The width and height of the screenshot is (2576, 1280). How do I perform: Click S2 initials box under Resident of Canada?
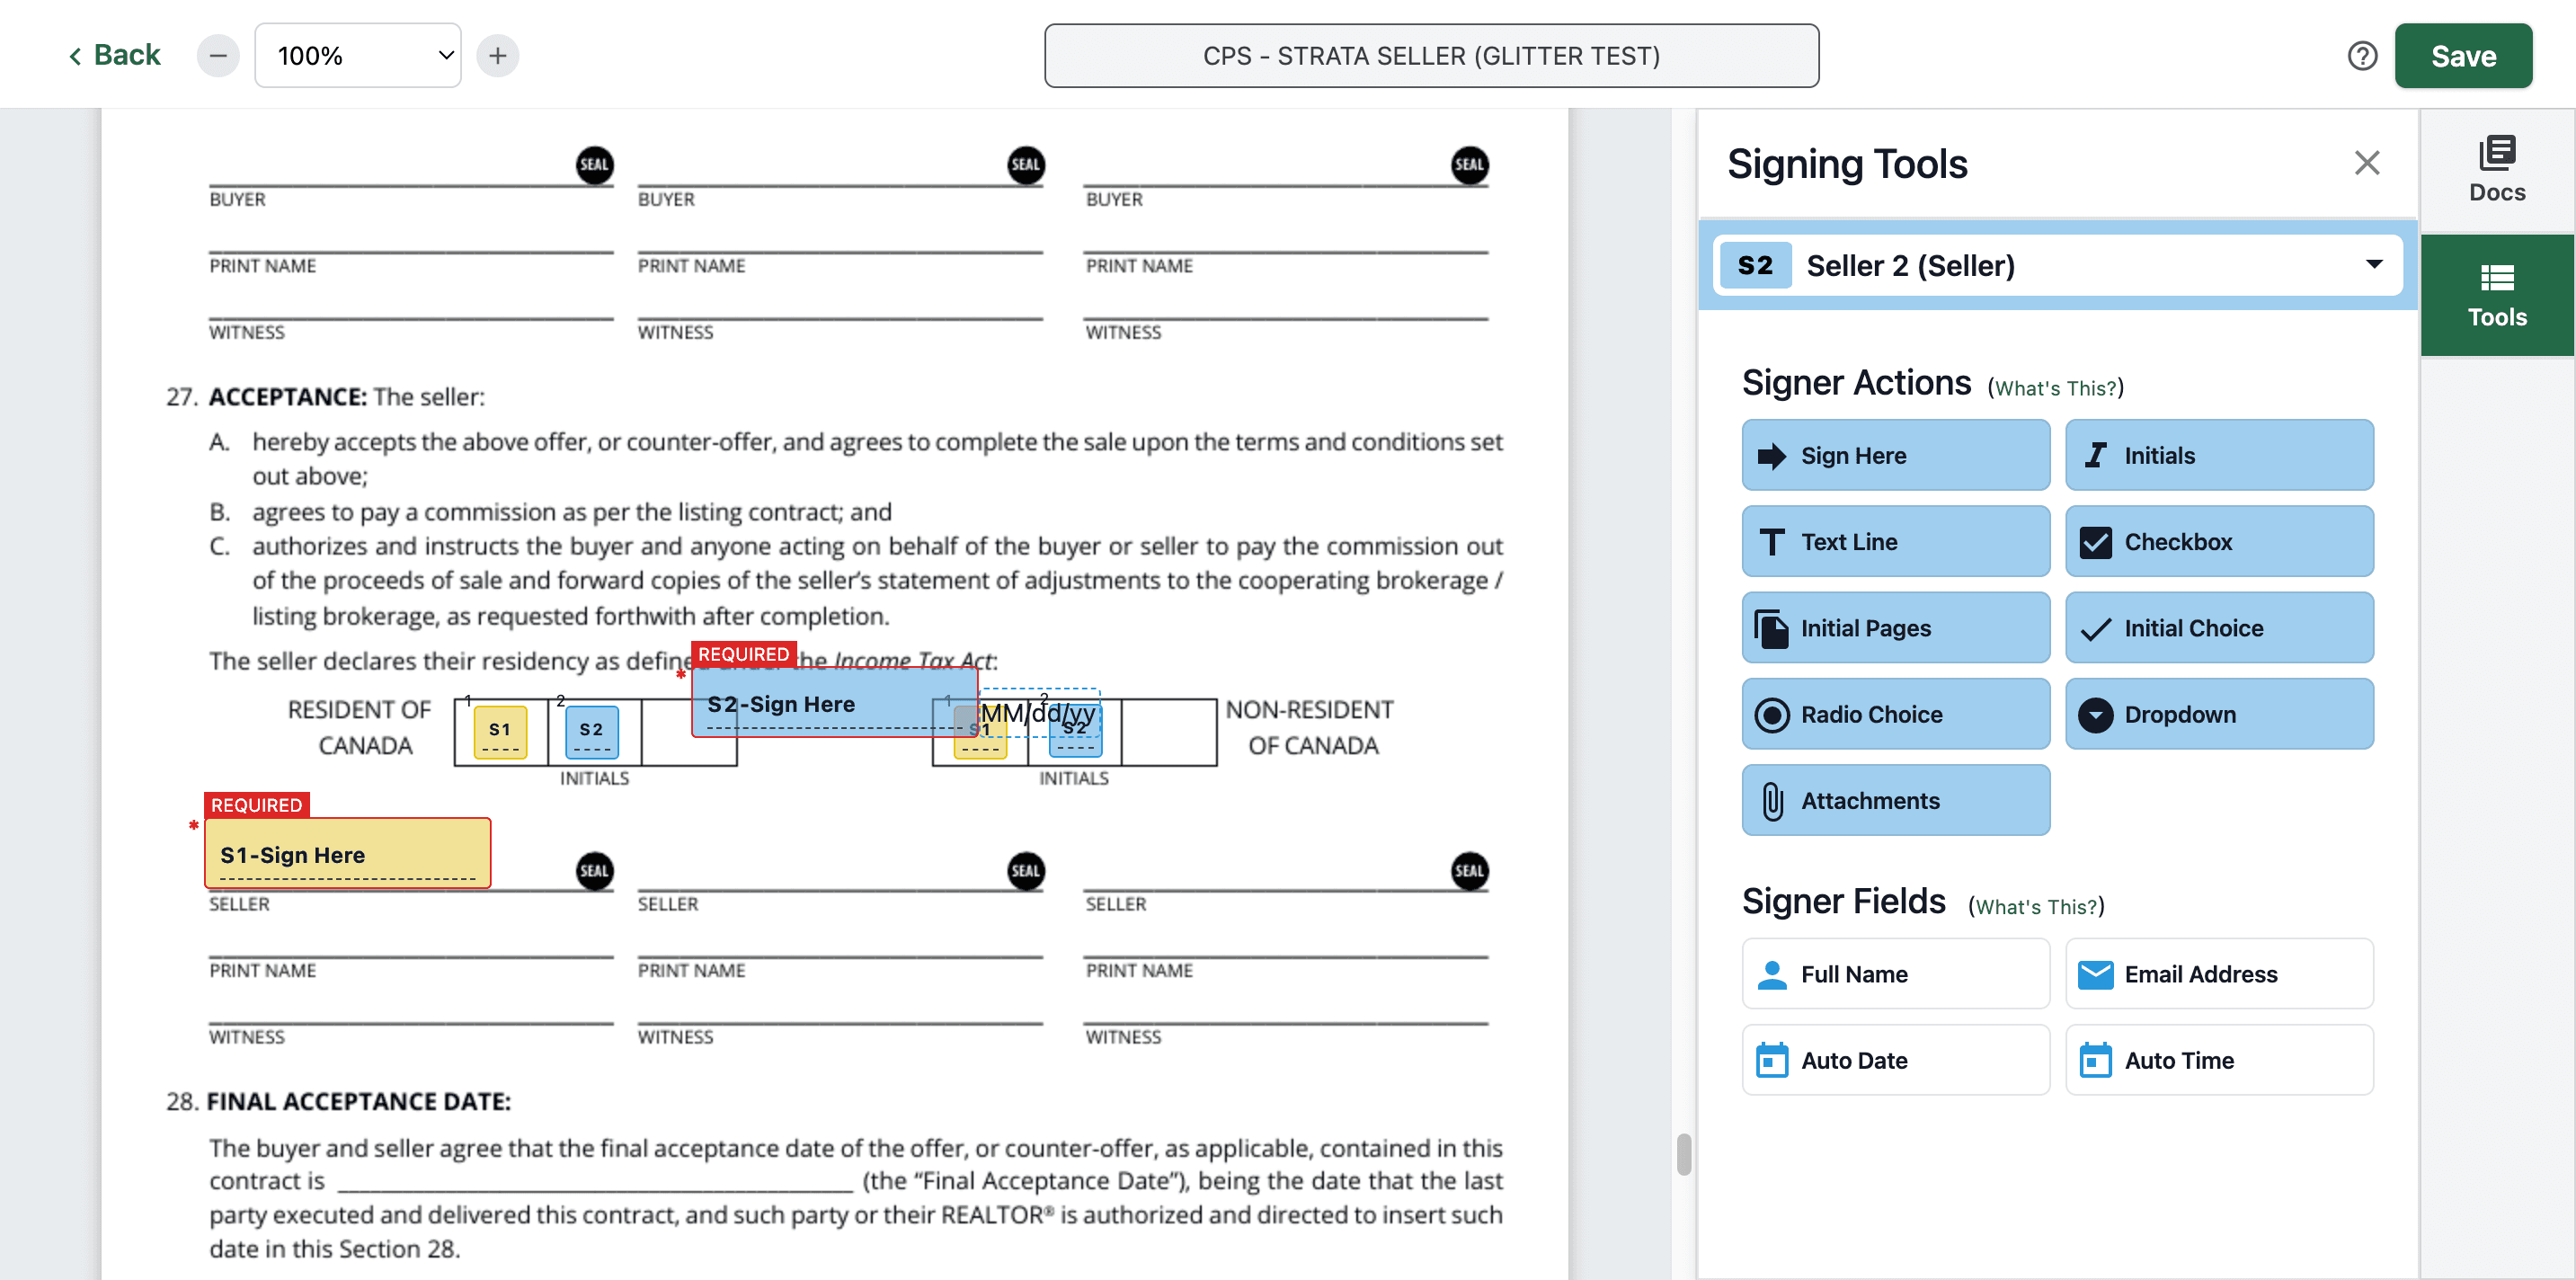(x=591, y=732)
